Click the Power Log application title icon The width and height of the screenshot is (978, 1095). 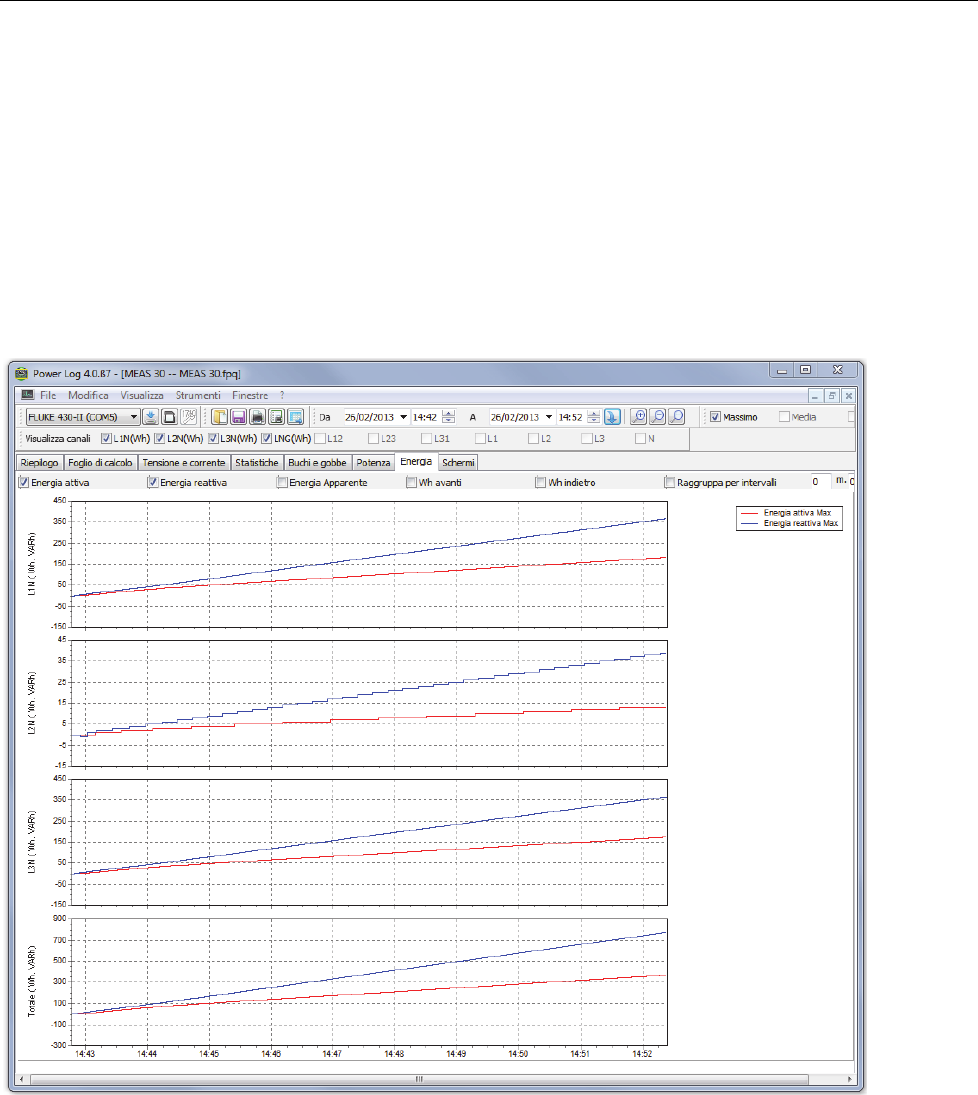click(x=22, y=373)
